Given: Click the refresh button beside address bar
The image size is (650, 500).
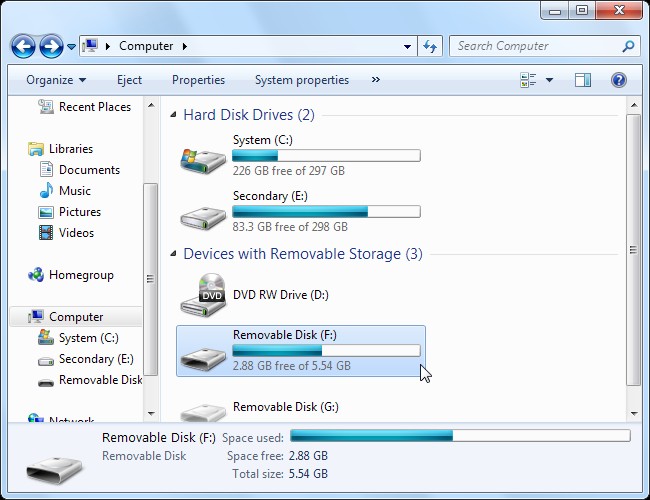Looking at the screenshot, I should click(429, 46).
